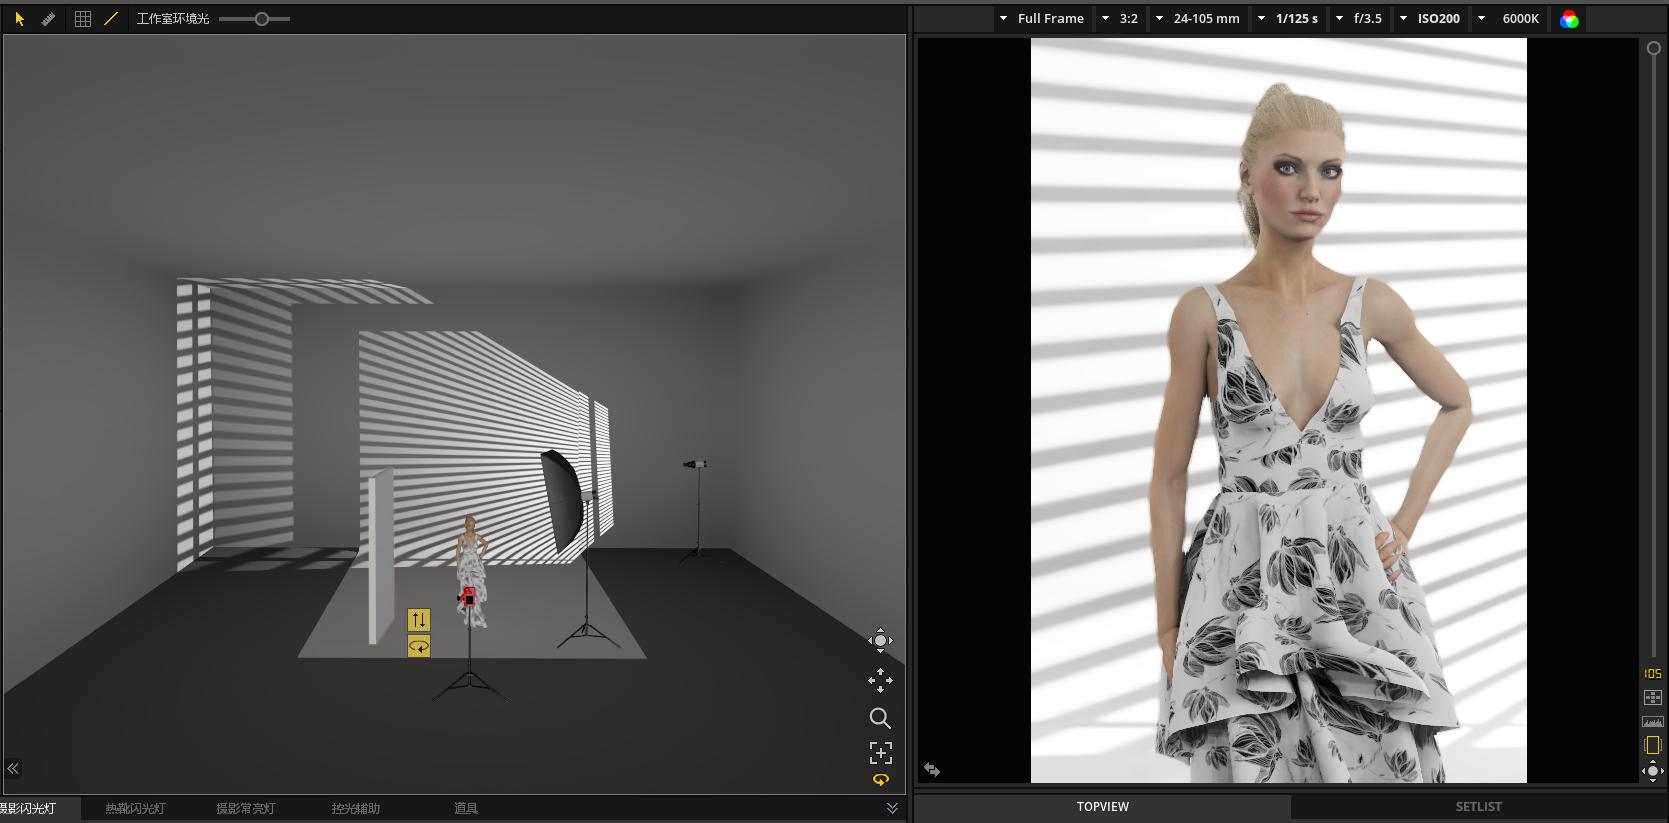Select the arrow pointer tool

coord(19,18)
